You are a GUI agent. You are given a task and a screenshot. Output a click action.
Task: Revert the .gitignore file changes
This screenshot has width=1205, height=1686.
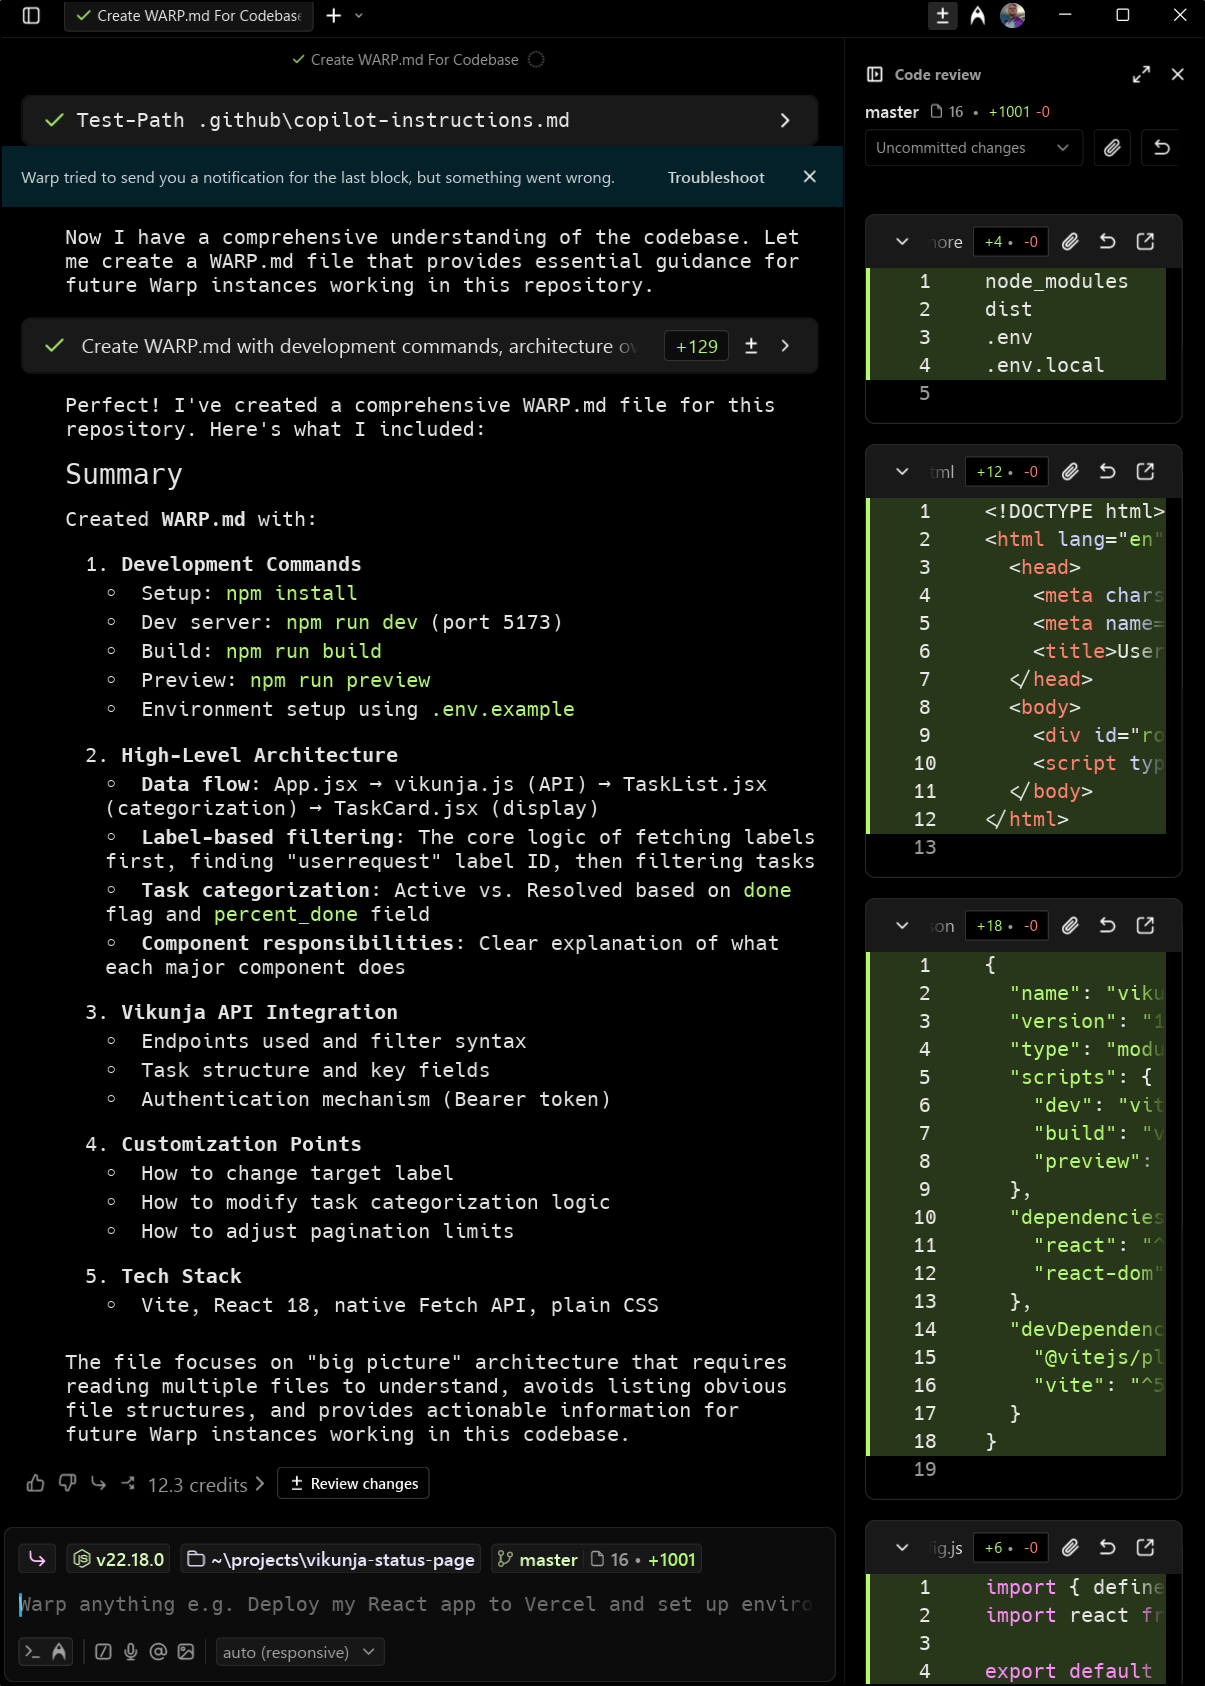point(1107,241)
